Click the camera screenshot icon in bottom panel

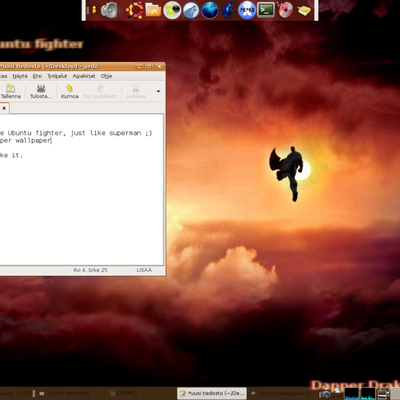324,394
